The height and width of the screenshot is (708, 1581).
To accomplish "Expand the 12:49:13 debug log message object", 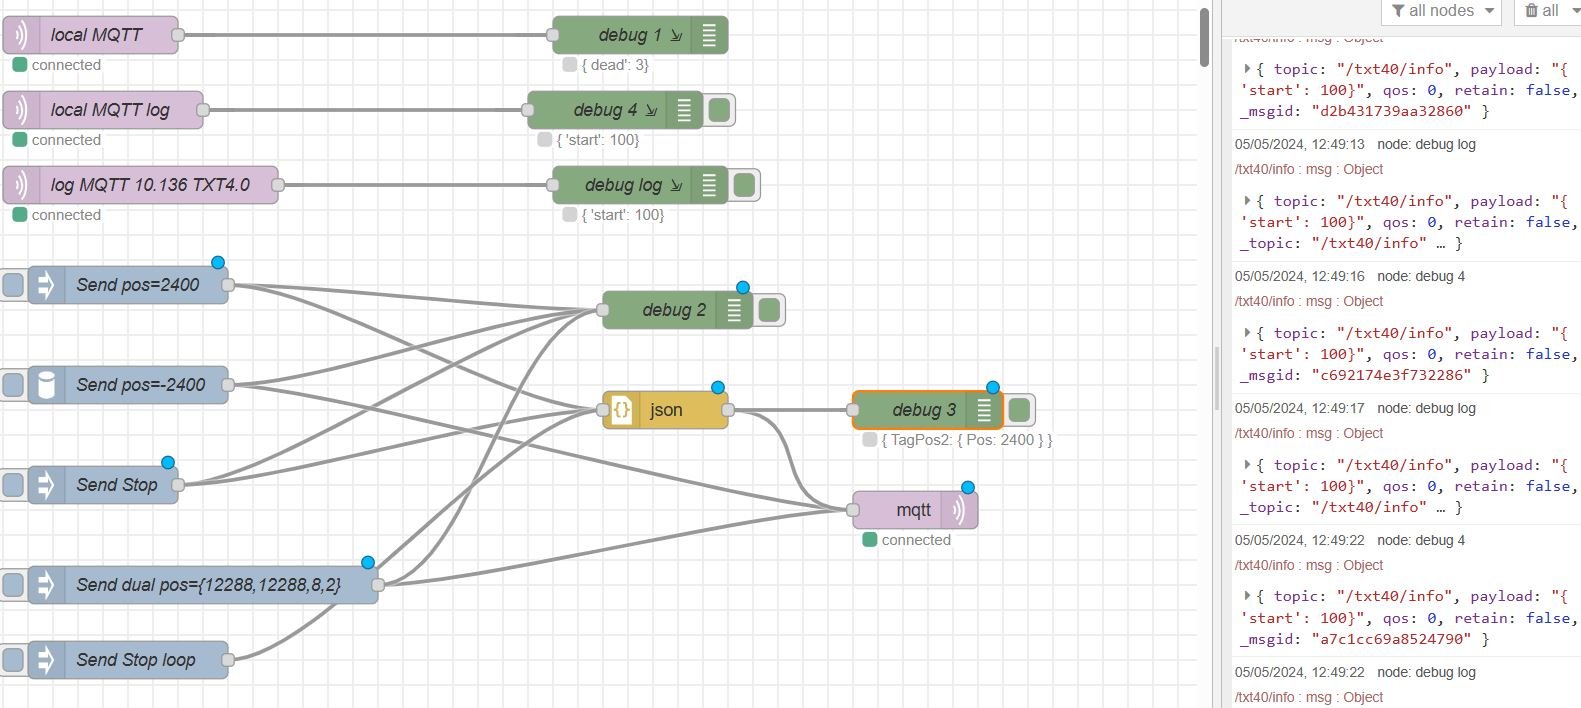I will [x=1247, y=201].
